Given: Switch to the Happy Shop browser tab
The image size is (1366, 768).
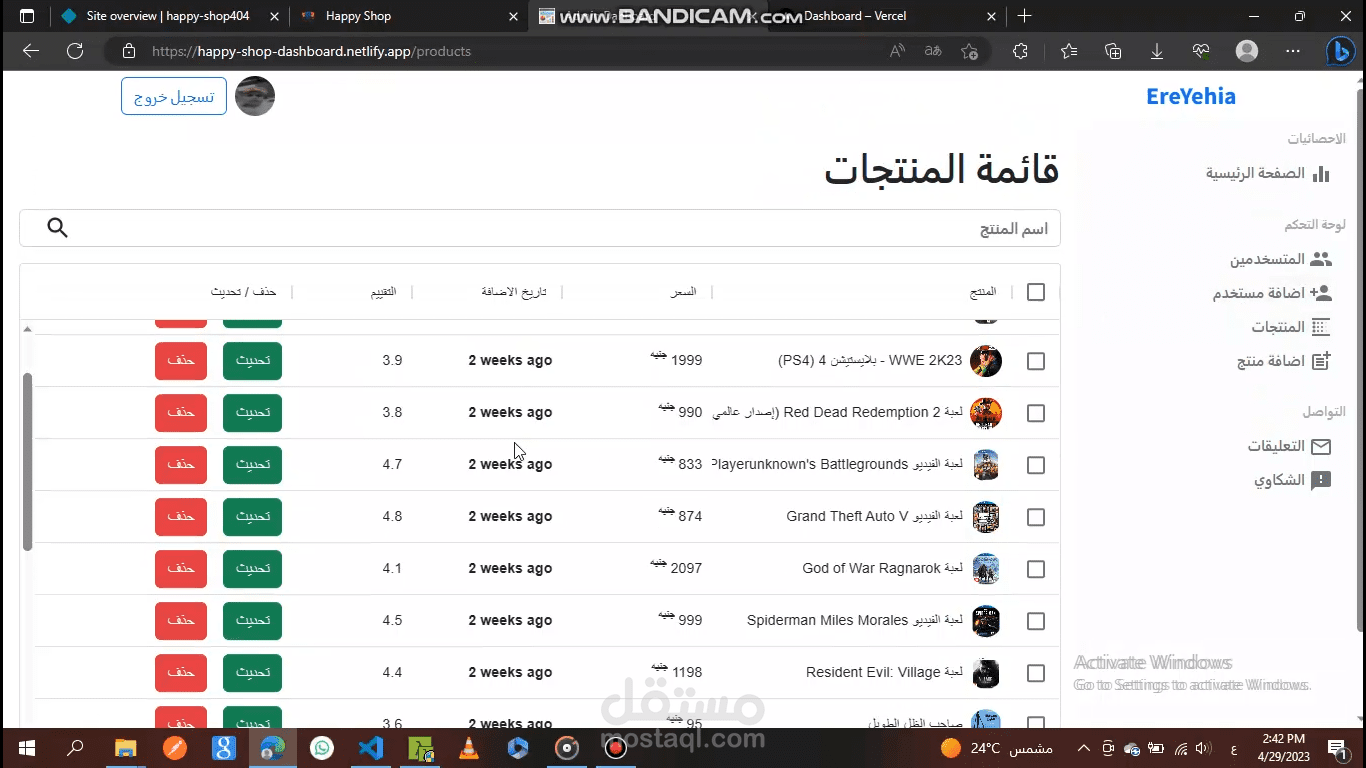Looking at the screenshot, I should 410,16.
